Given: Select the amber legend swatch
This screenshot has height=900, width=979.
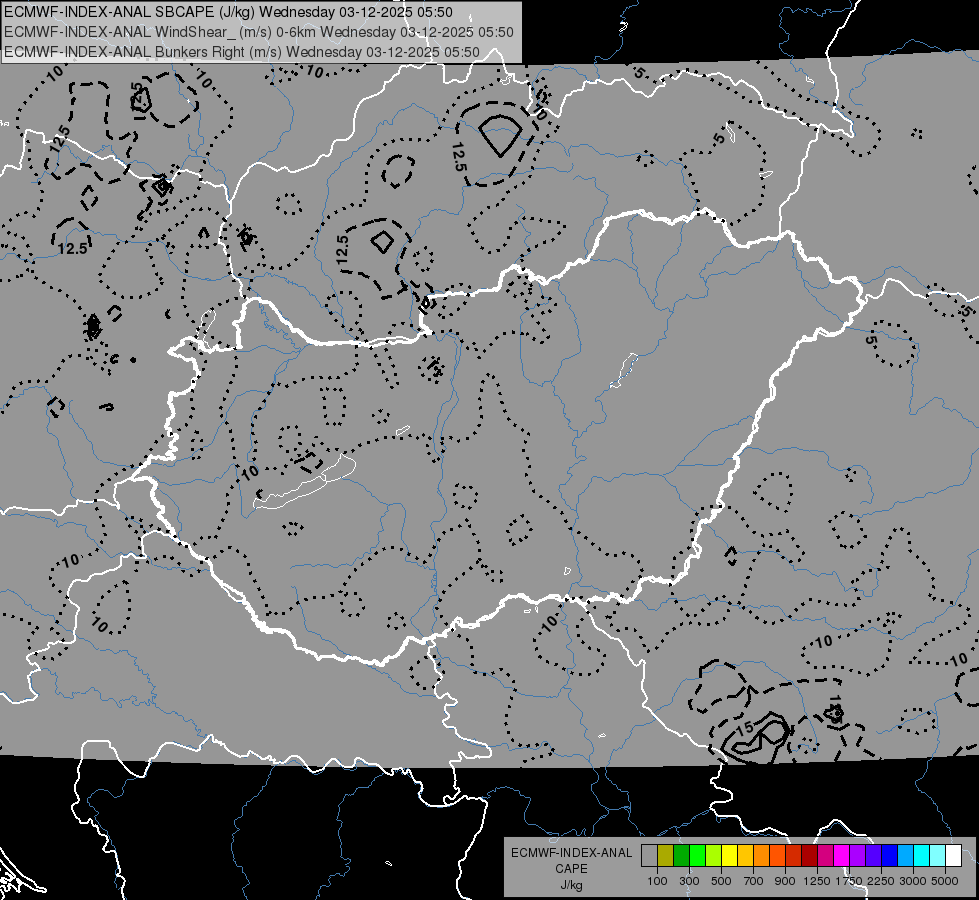Looking at the screenshot, I should click(x=745, y=856).
